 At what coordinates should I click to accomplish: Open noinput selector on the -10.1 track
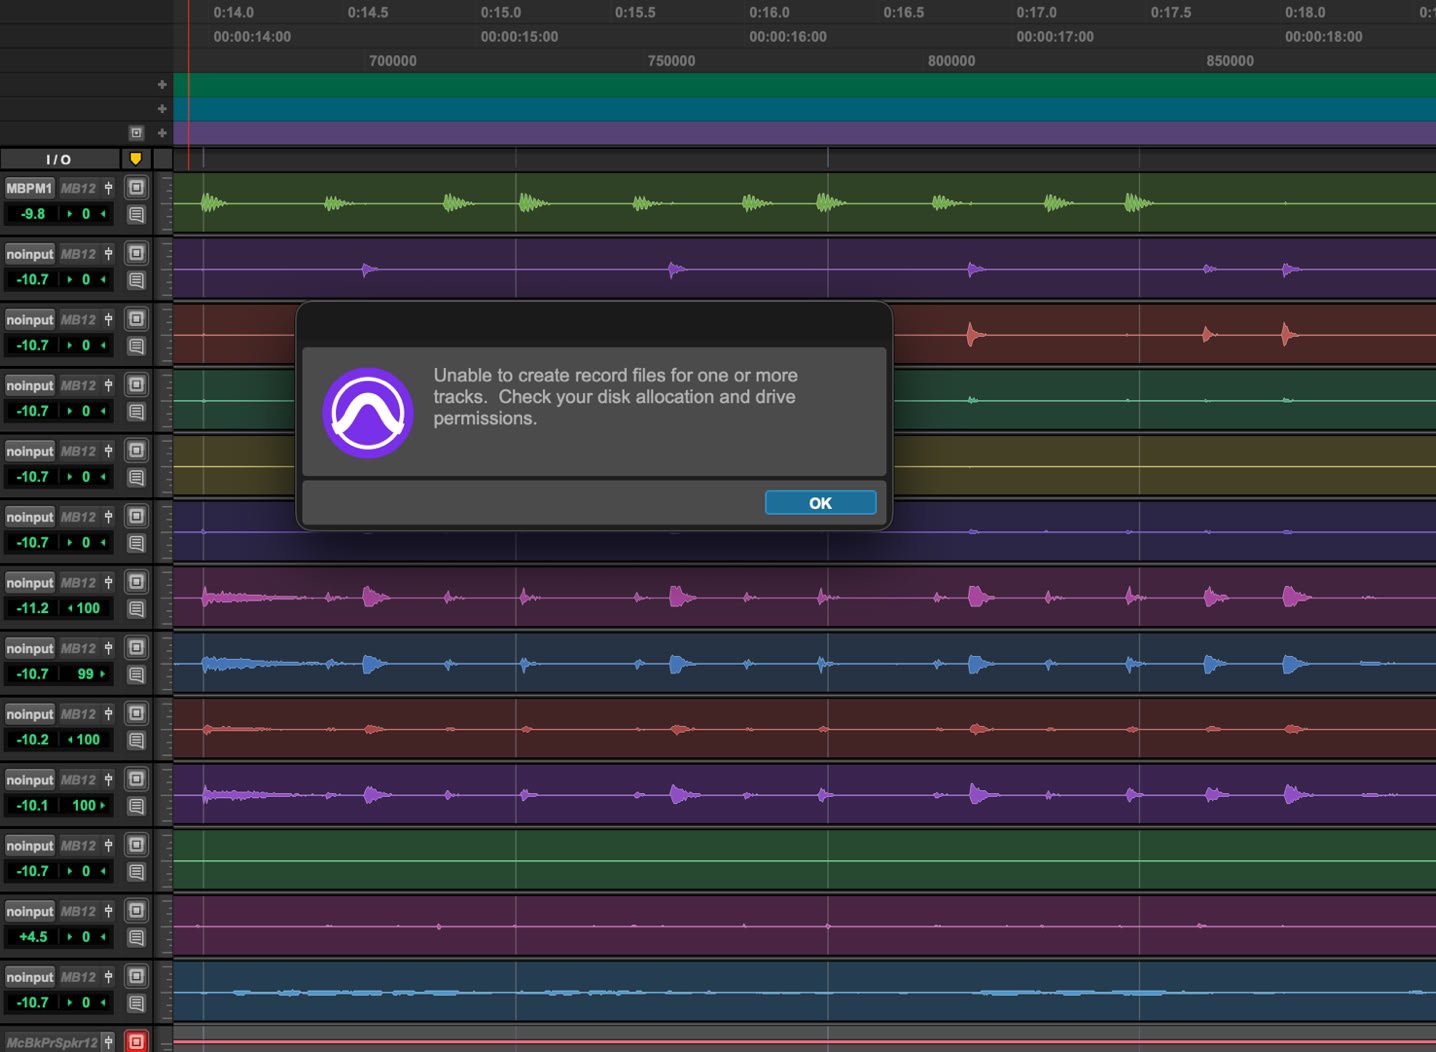pyautogui.click(x=29, y=780)
